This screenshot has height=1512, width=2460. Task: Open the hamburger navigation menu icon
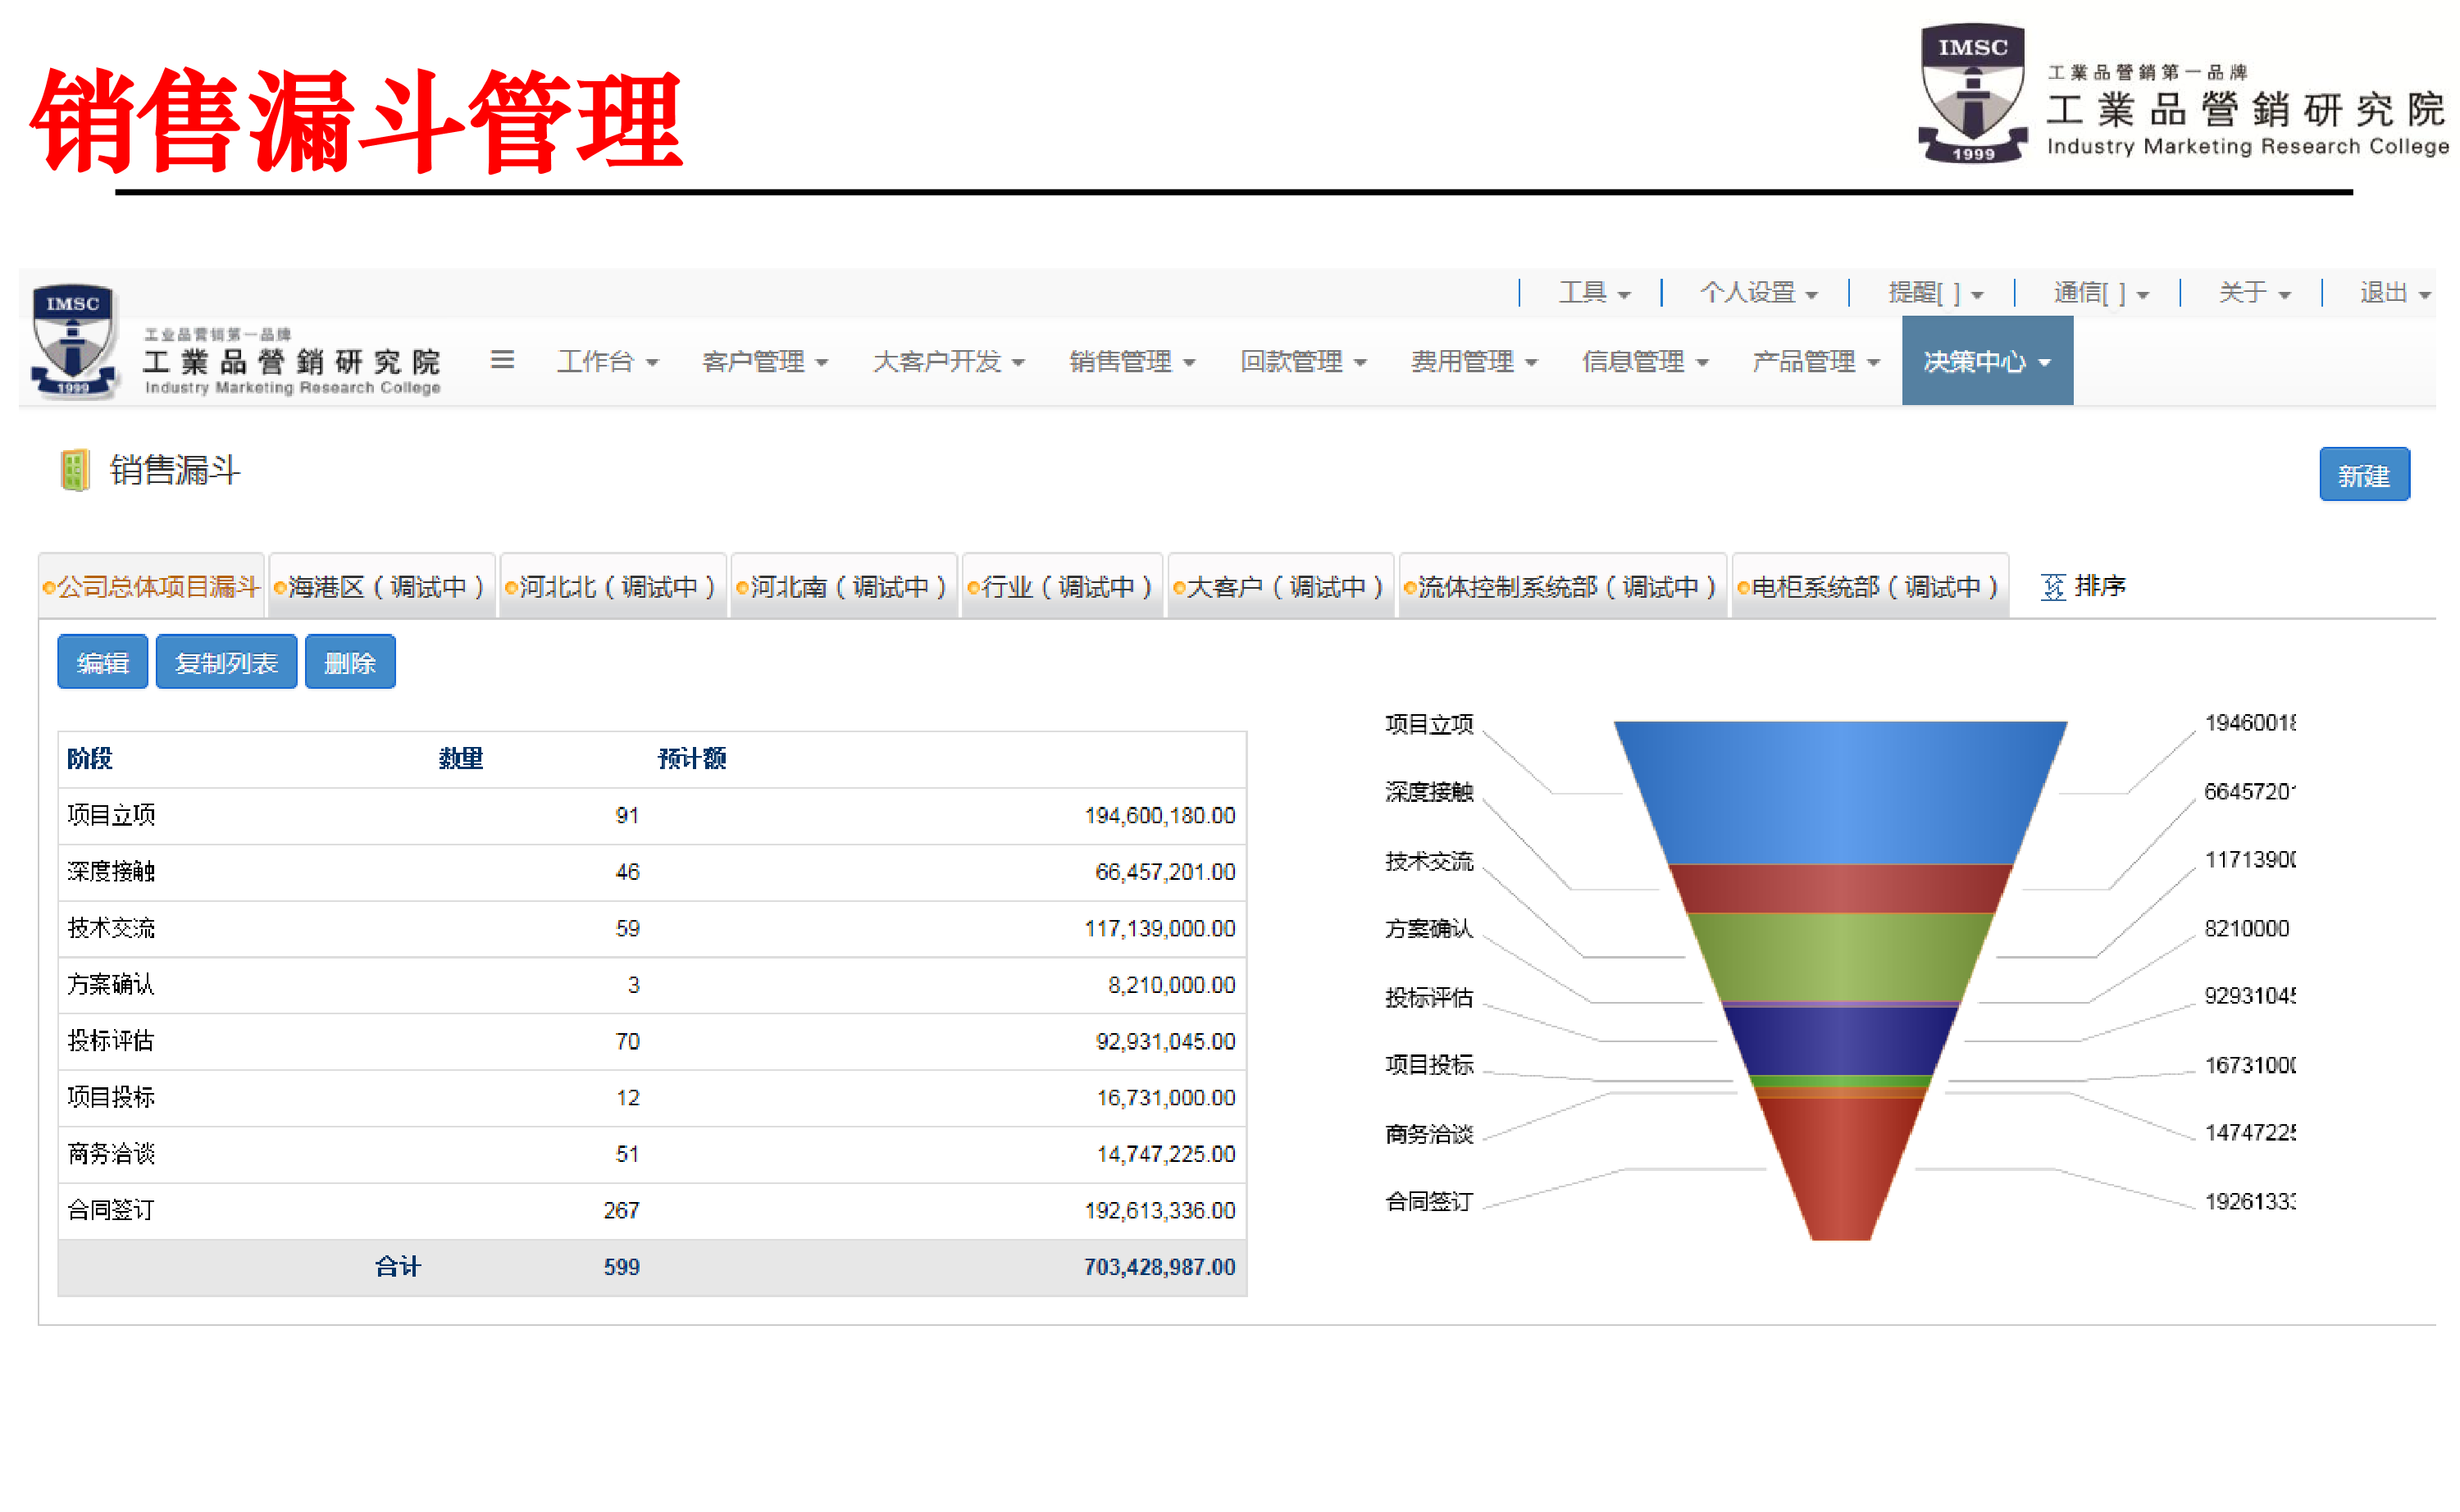tap(504, 361)
